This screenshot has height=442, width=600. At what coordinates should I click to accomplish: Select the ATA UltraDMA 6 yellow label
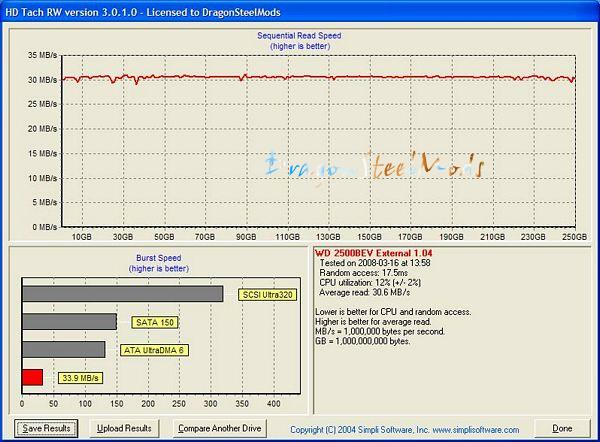[154, 350]
